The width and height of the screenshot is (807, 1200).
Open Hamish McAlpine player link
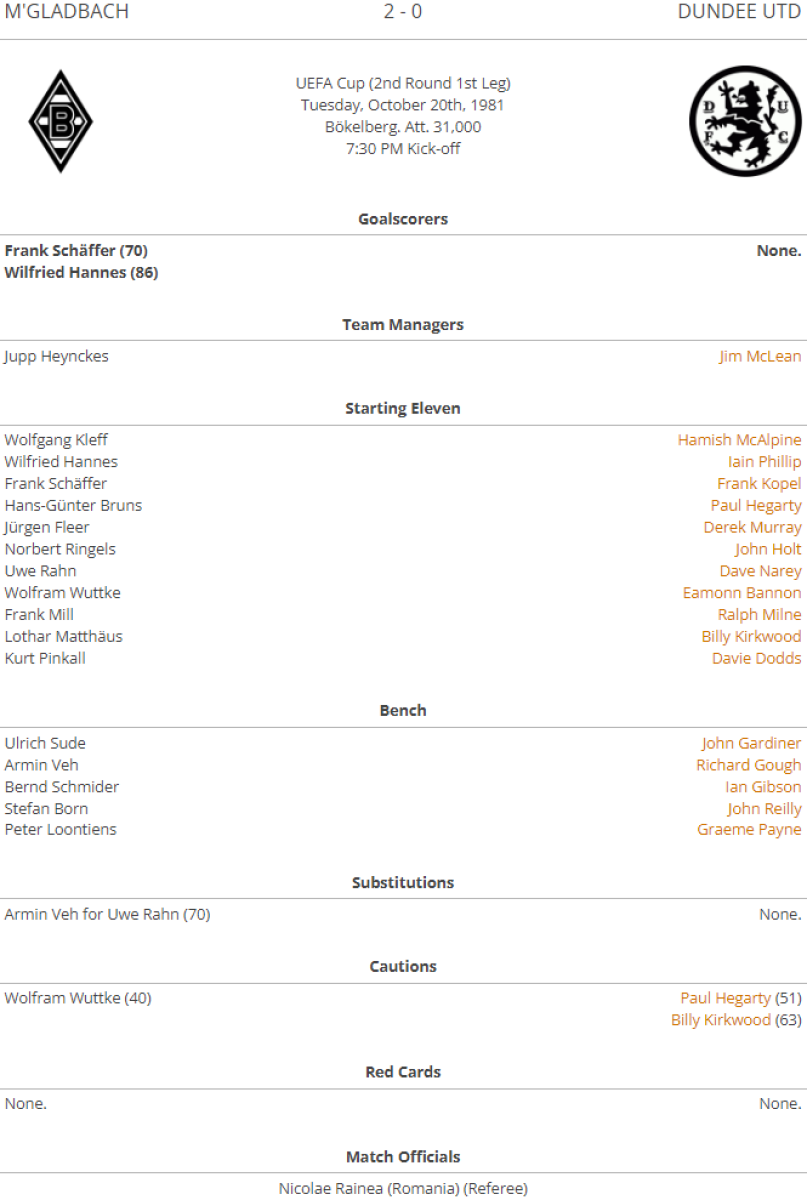tap(739, 440)
